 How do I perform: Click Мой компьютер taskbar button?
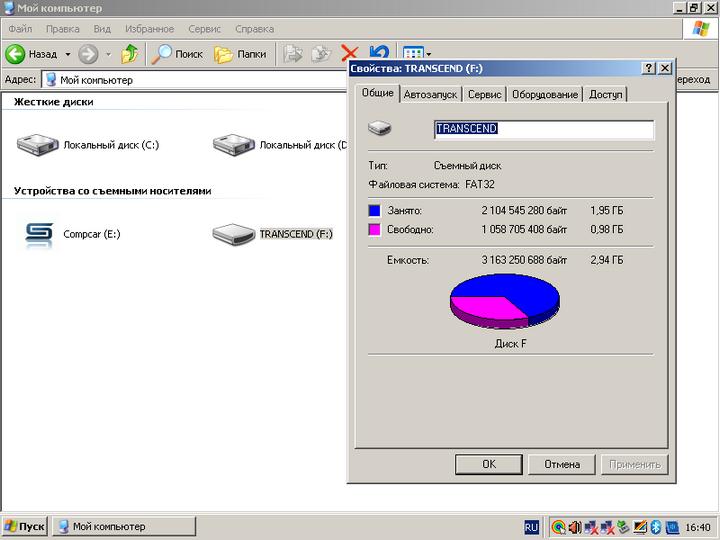tap(124, 527)
